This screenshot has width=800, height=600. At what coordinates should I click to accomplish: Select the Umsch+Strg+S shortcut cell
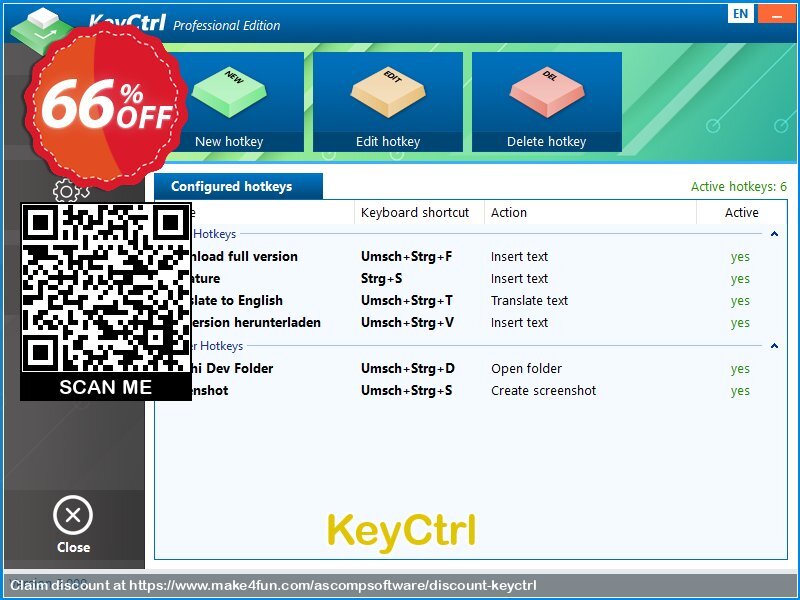[x=406, y=390]
